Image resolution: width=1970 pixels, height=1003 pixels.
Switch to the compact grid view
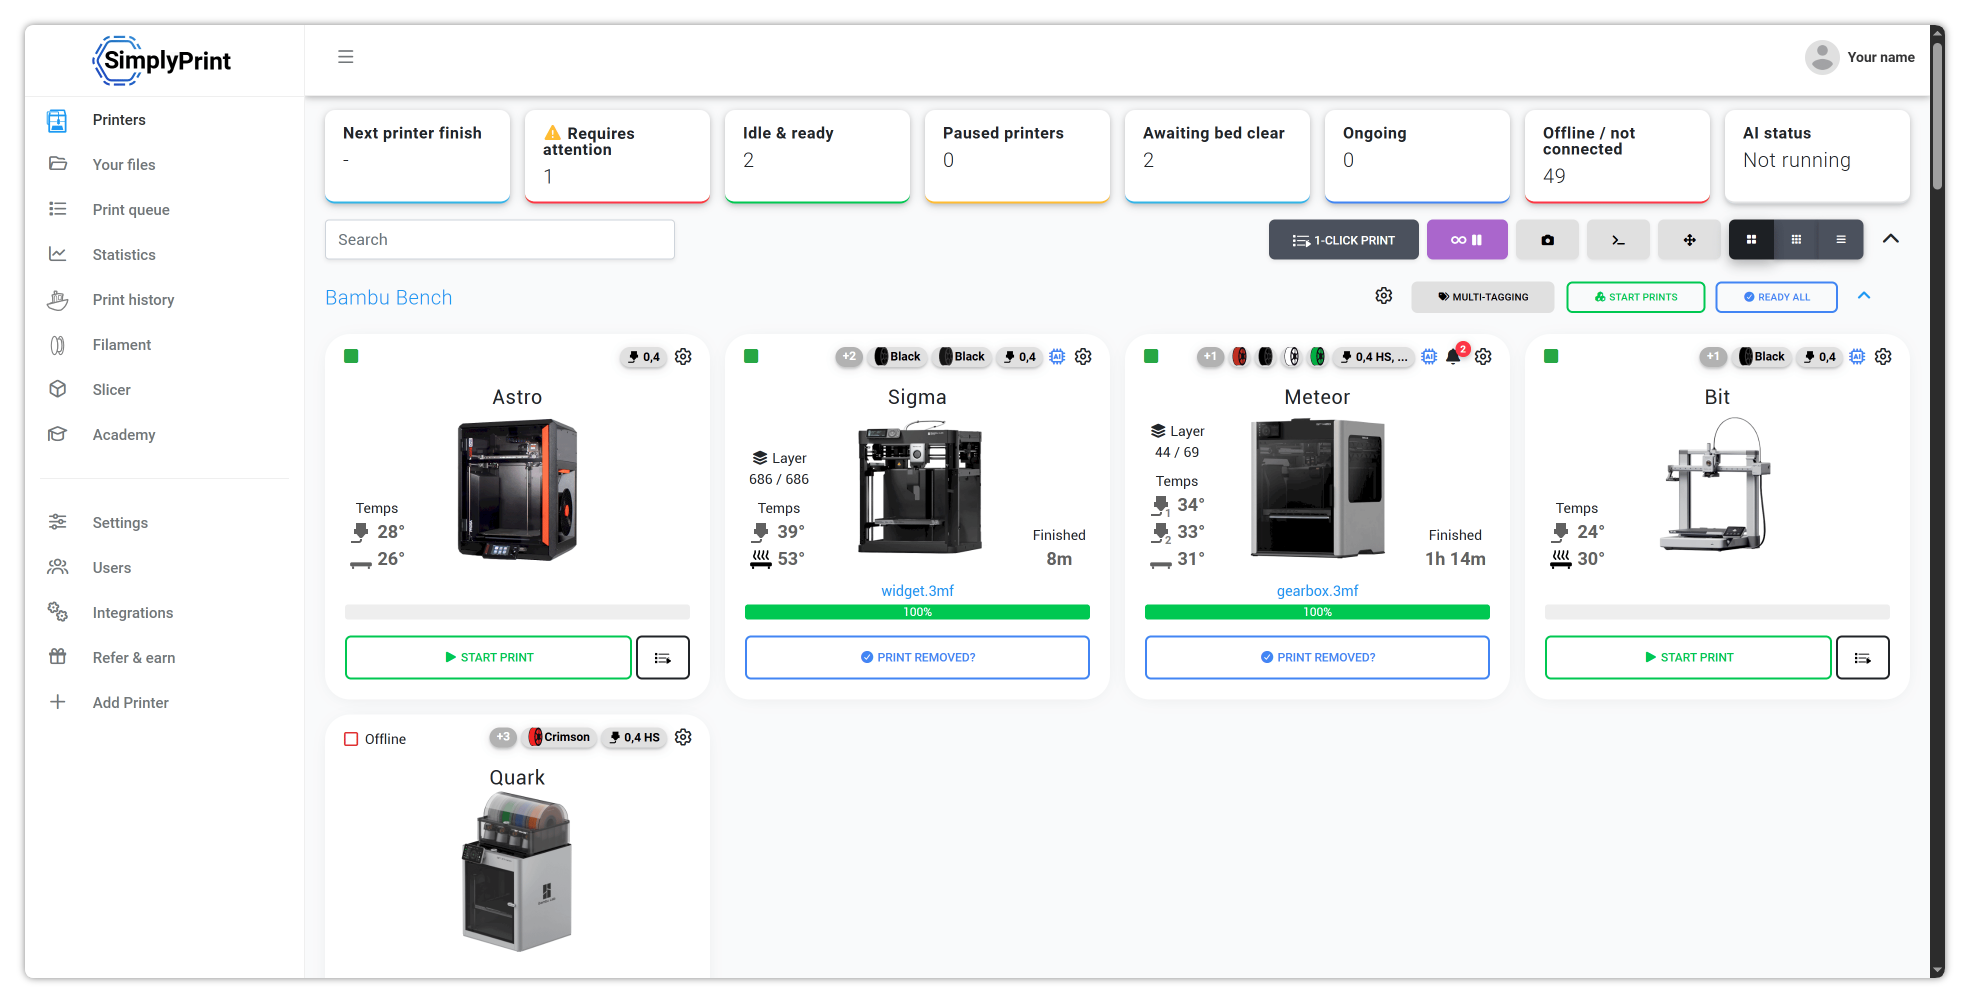click(x=1796, y=240)
